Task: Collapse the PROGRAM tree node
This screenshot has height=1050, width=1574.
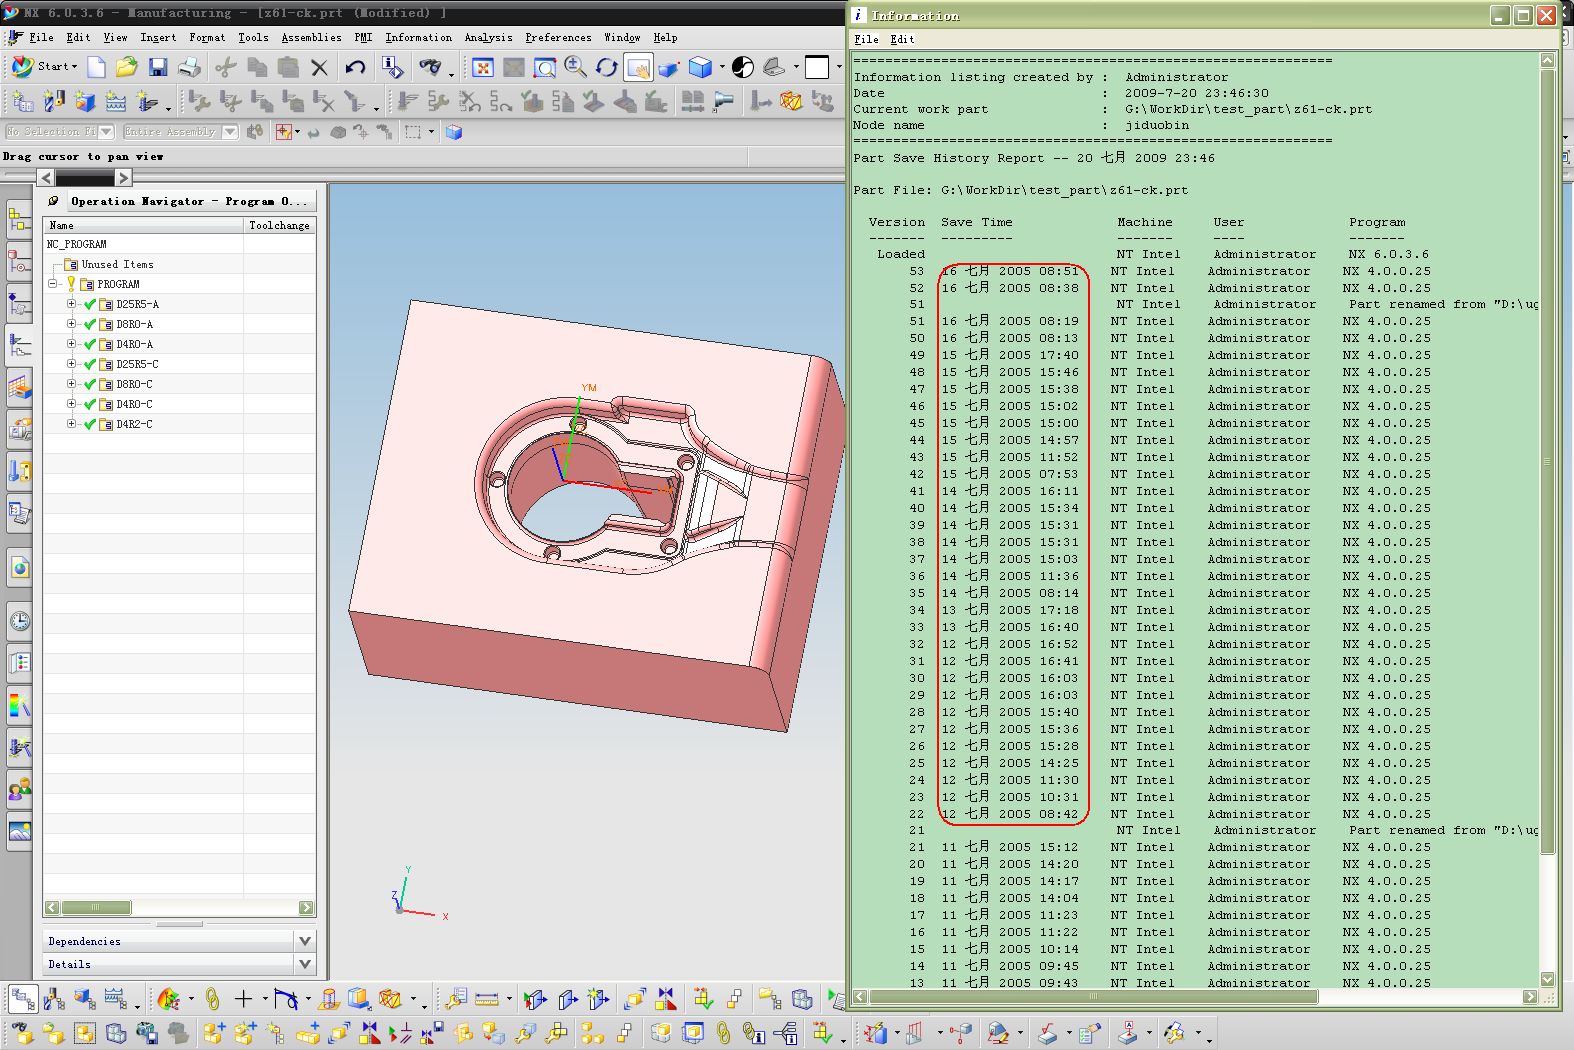Action: click(x=54, y=284)
